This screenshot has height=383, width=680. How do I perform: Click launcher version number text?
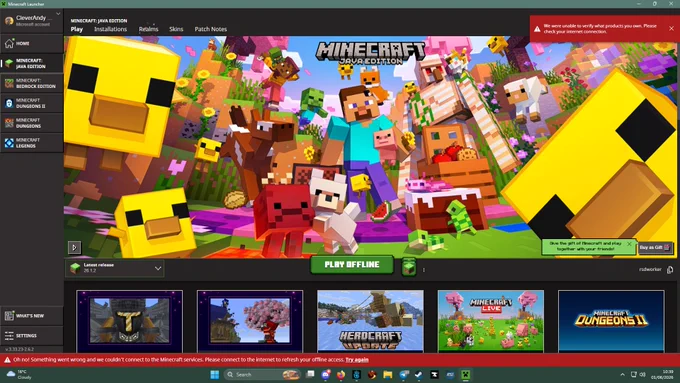(x=20, y=349)
